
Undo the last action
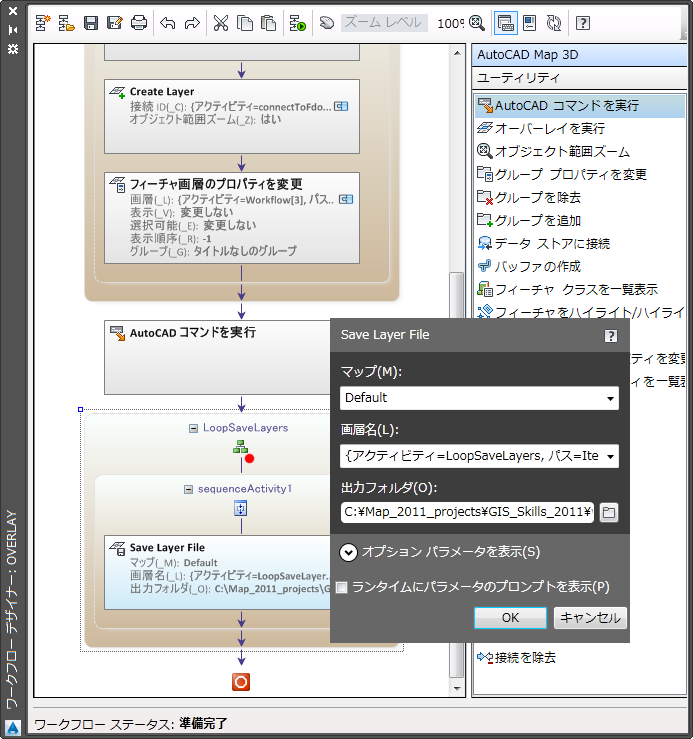167,23
